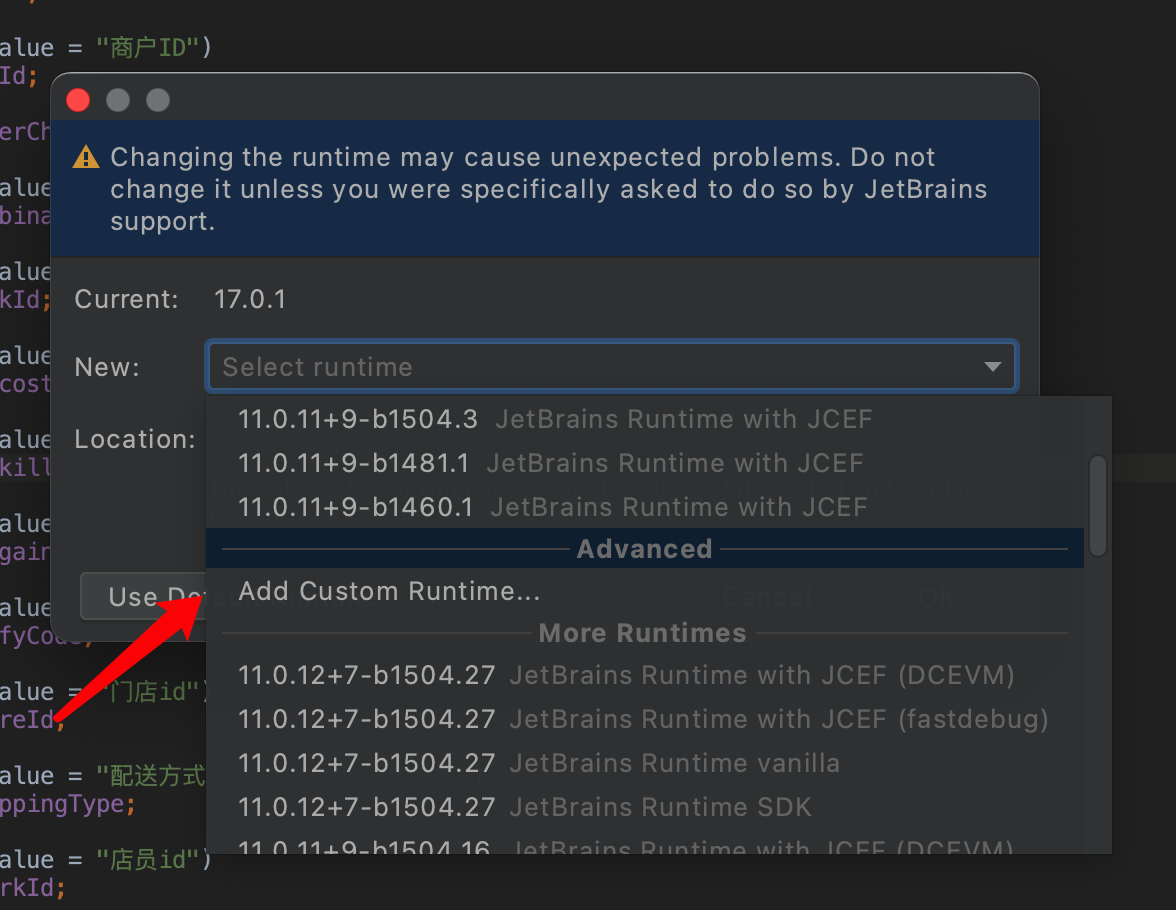Choose 11.0.11+9-b1460.1 JetBrains Runtime with JCEF
This screenshot has width=1176, height=910.
click(x=645, y=507)
